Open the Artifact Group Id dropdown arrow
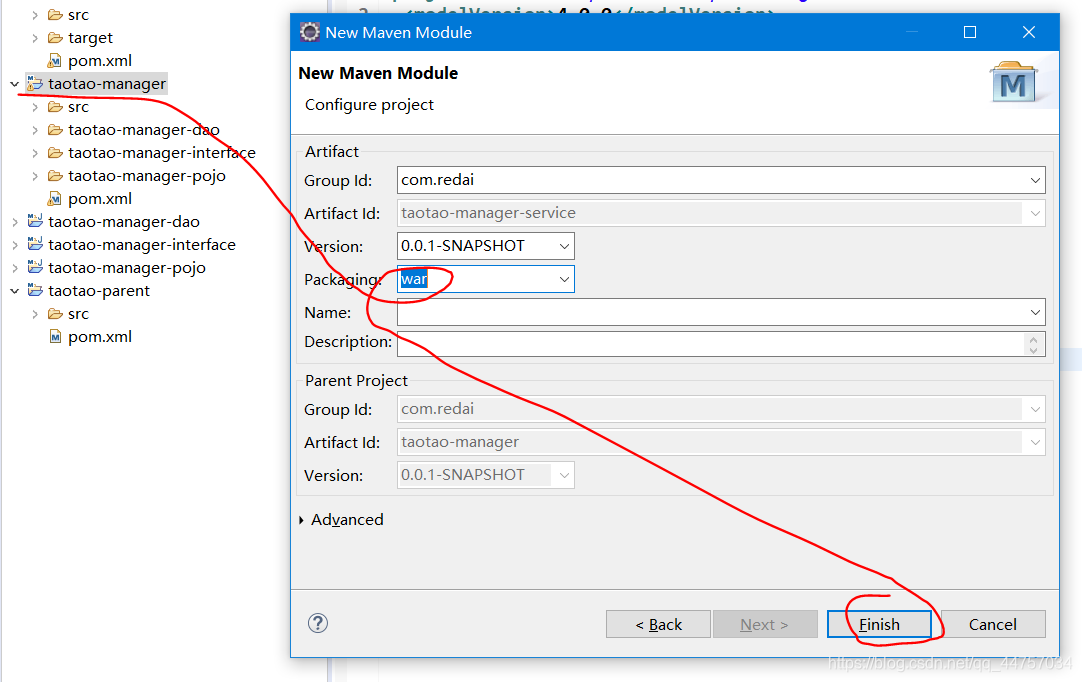 click(1035, 180)
